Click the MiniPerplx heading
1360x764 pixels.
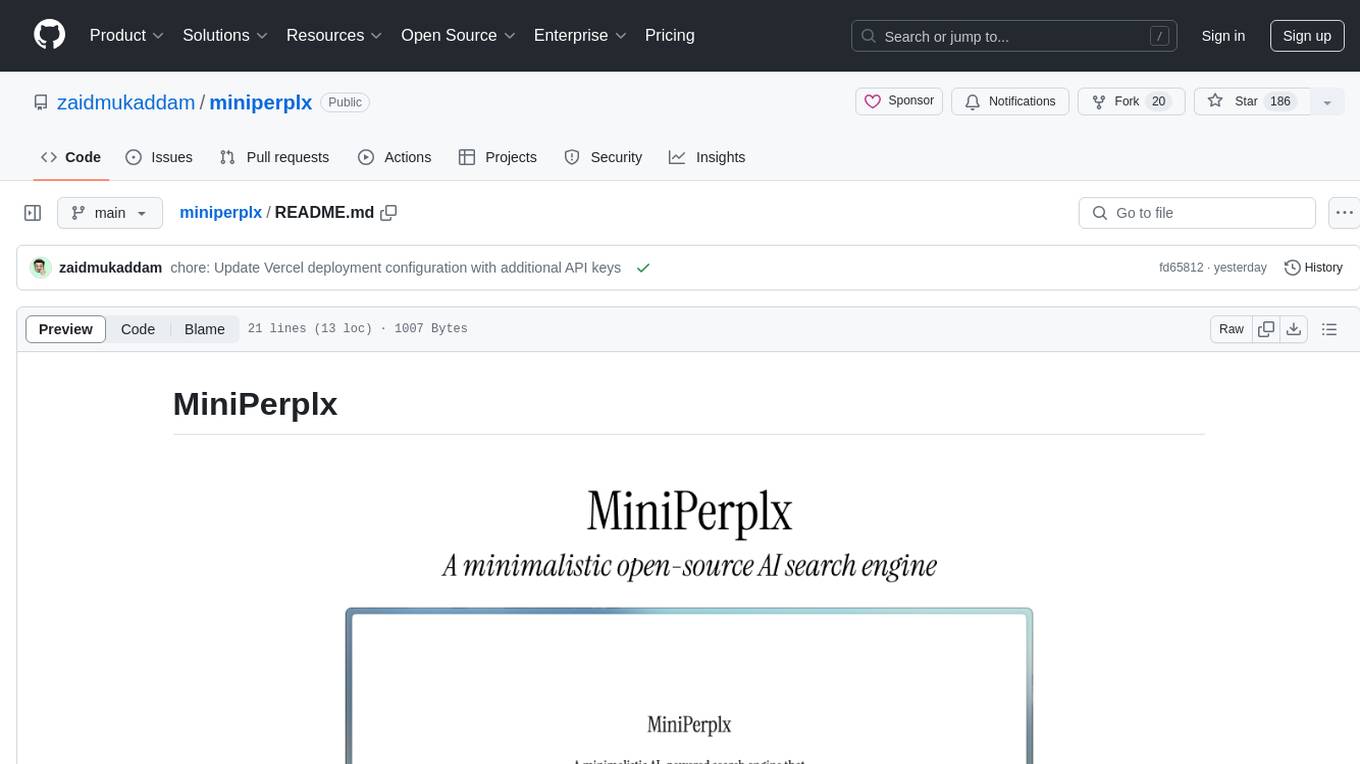point(255,404)
